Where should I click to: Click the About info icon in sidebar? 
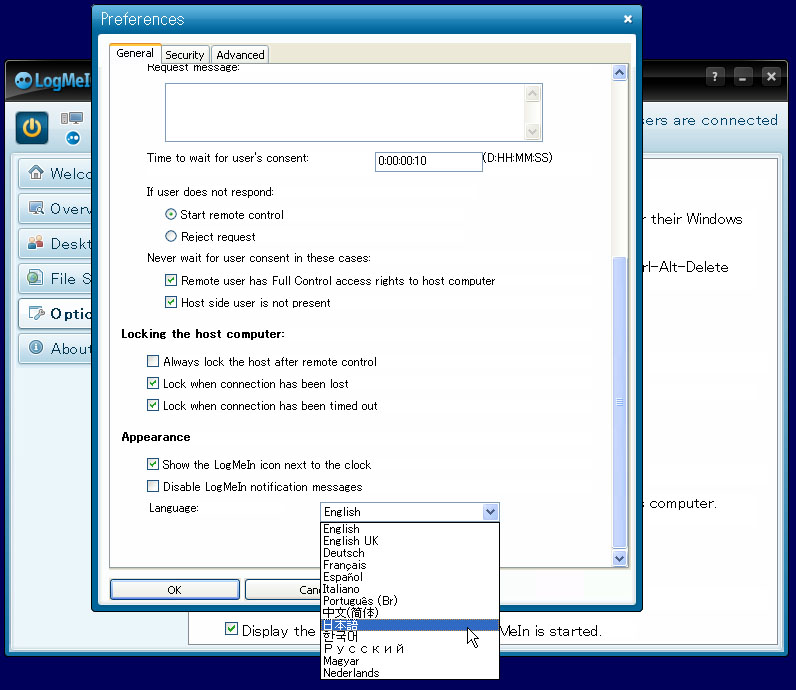(x=36, y=348)
